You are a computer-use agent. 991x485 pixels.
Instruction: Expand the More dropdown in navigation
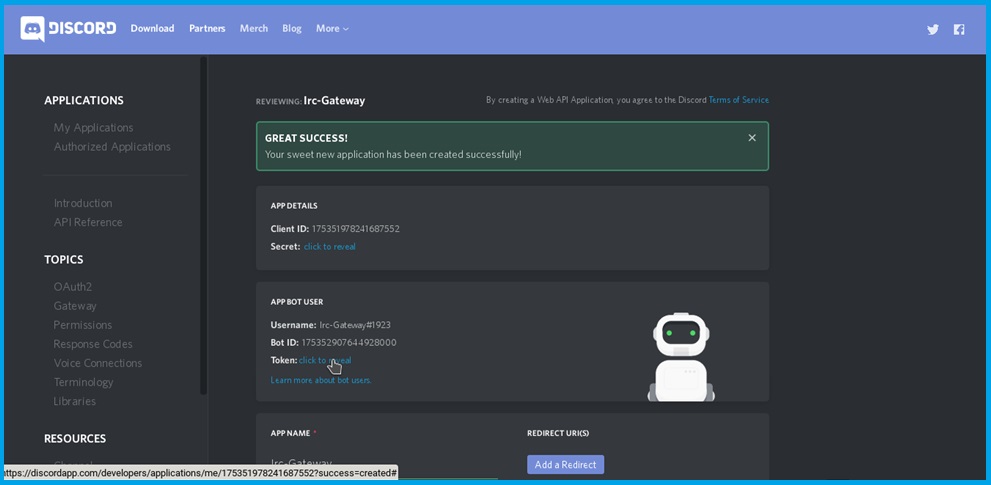tap(332, 28)
